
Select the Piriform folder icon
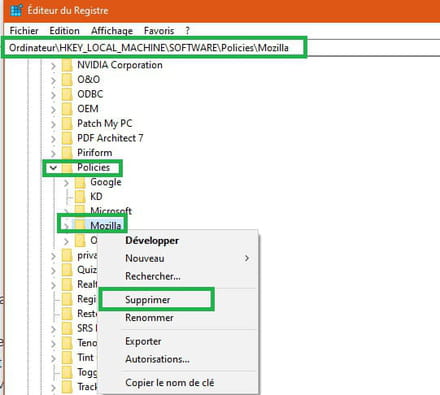(x=67, y=153)
